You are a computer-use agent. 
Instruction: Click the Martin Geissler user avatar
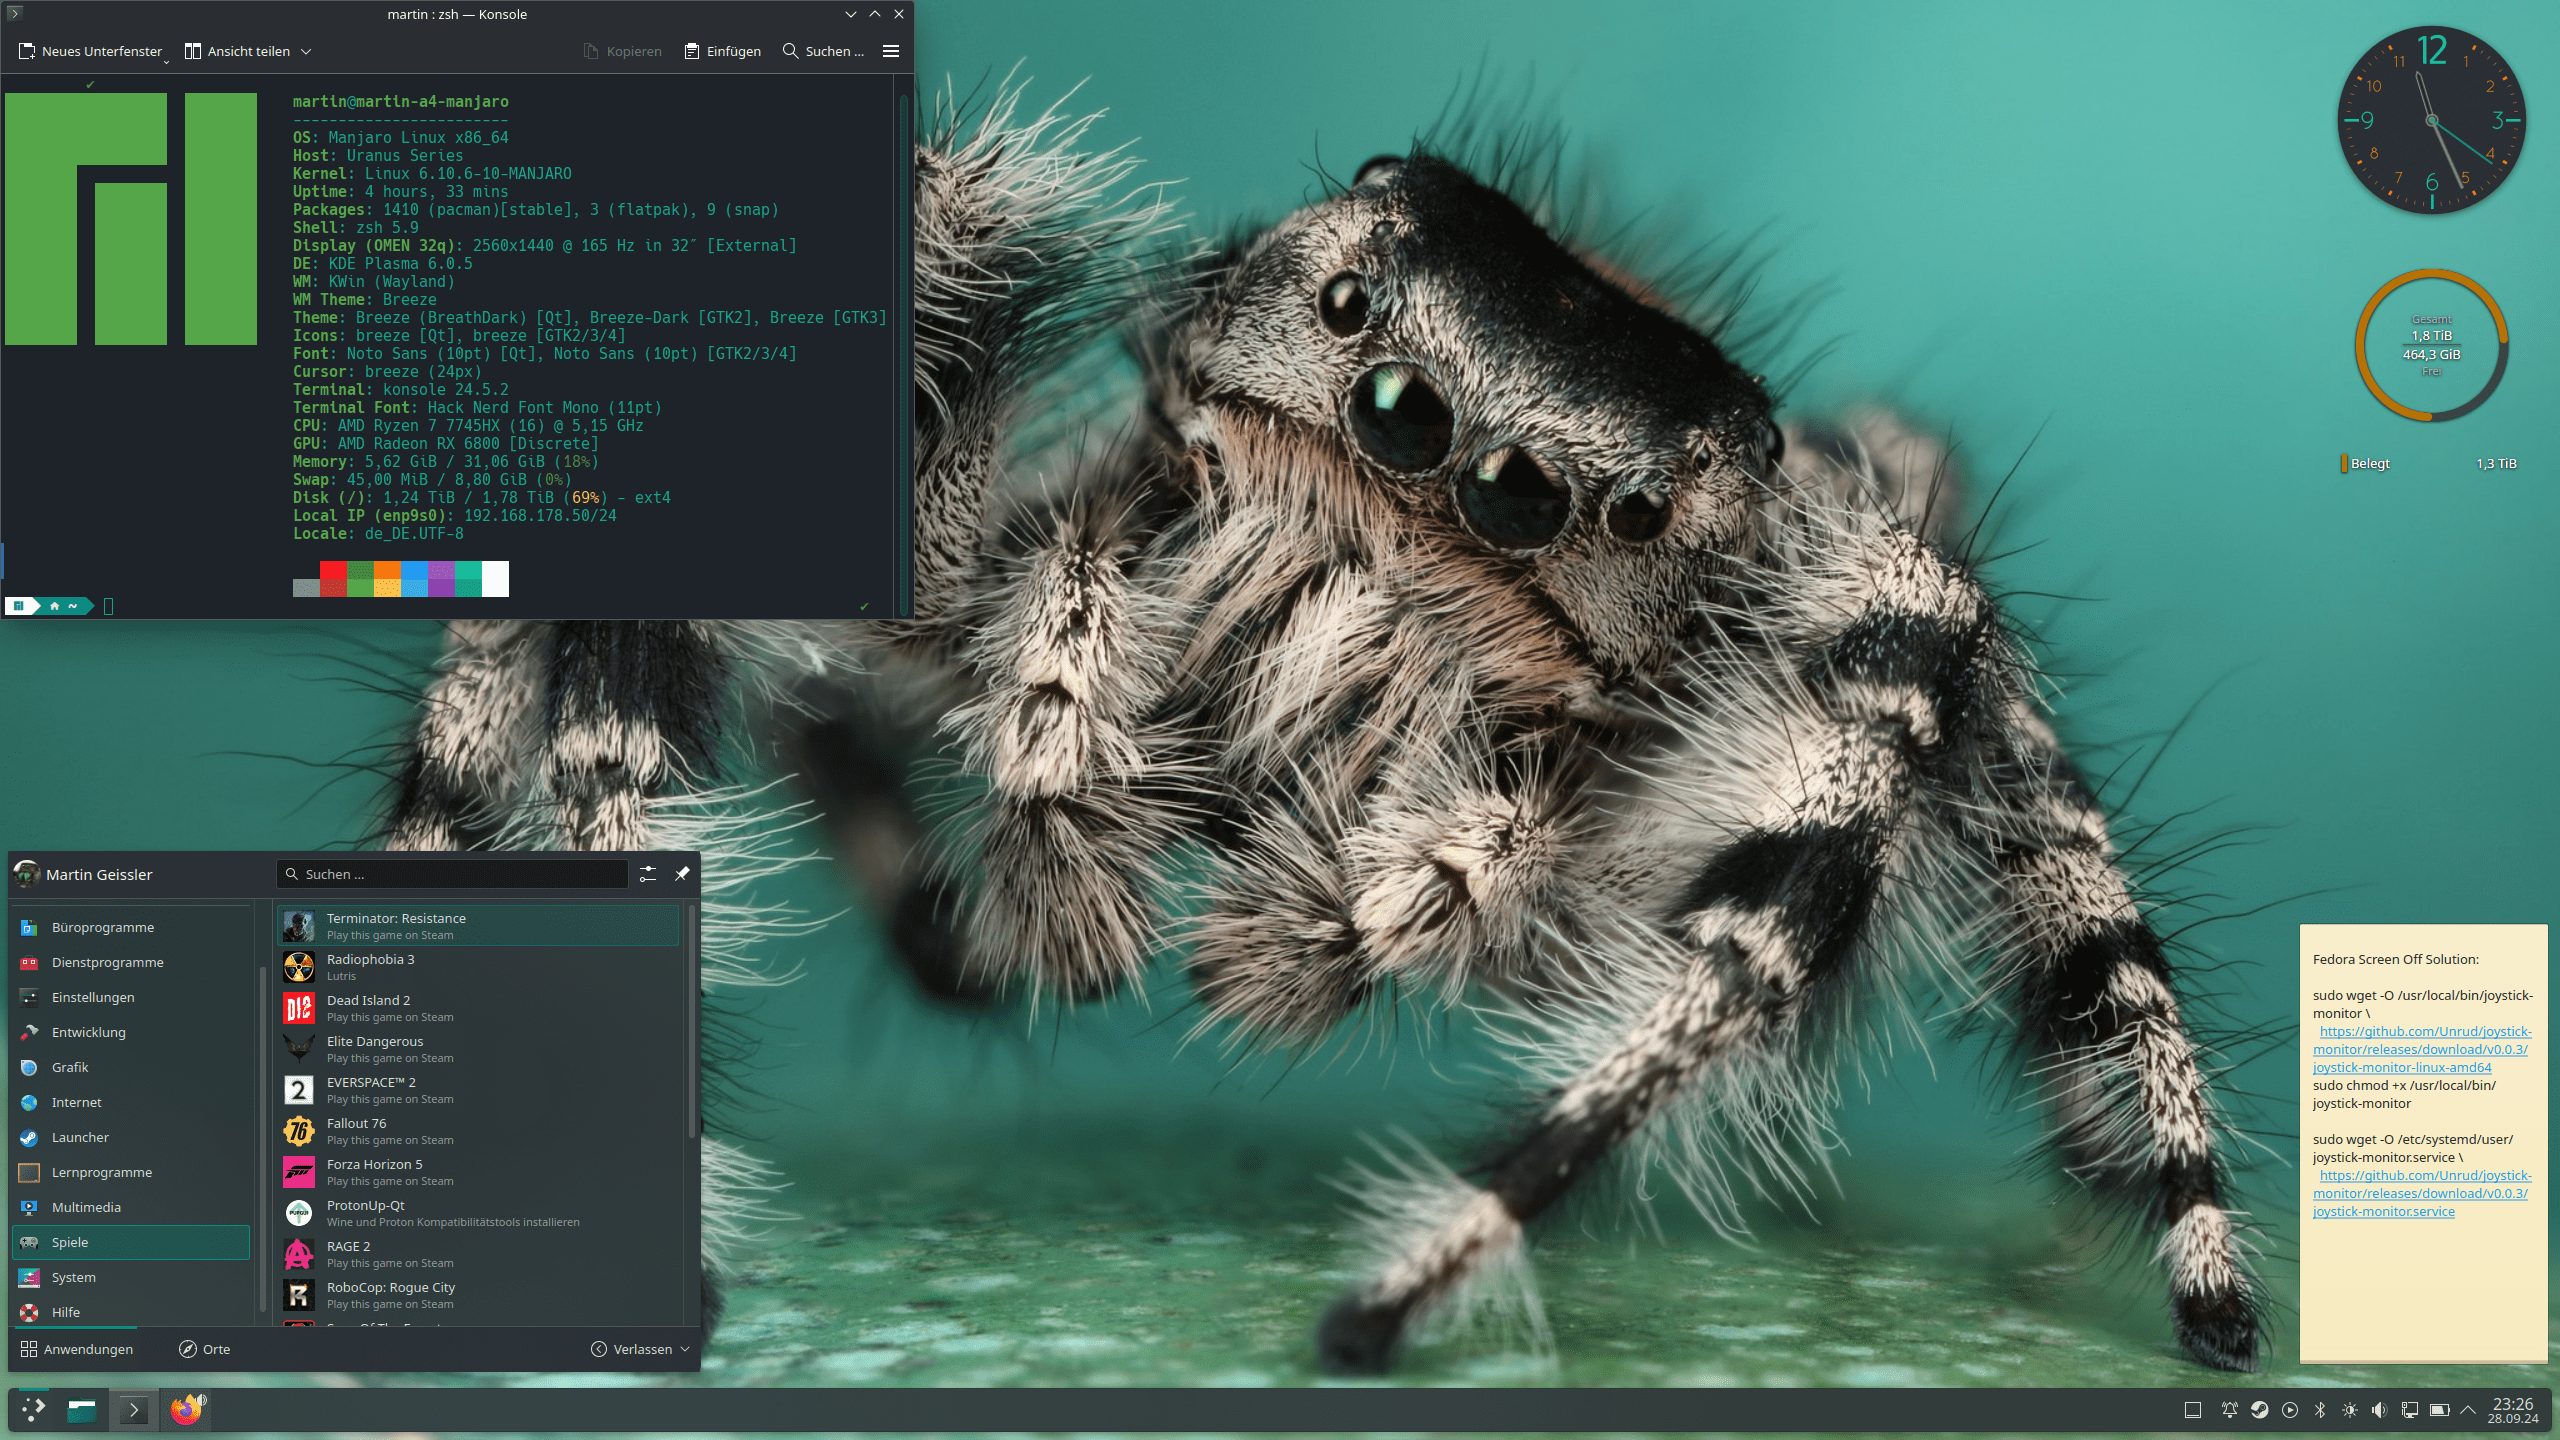point(27,874)
